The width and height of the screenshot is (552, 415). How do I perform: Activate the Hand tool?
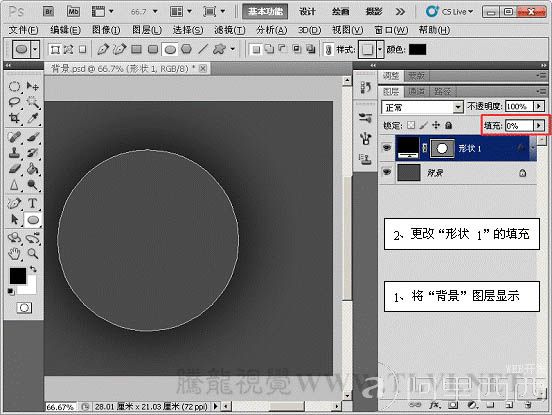(x=14, y=253)
